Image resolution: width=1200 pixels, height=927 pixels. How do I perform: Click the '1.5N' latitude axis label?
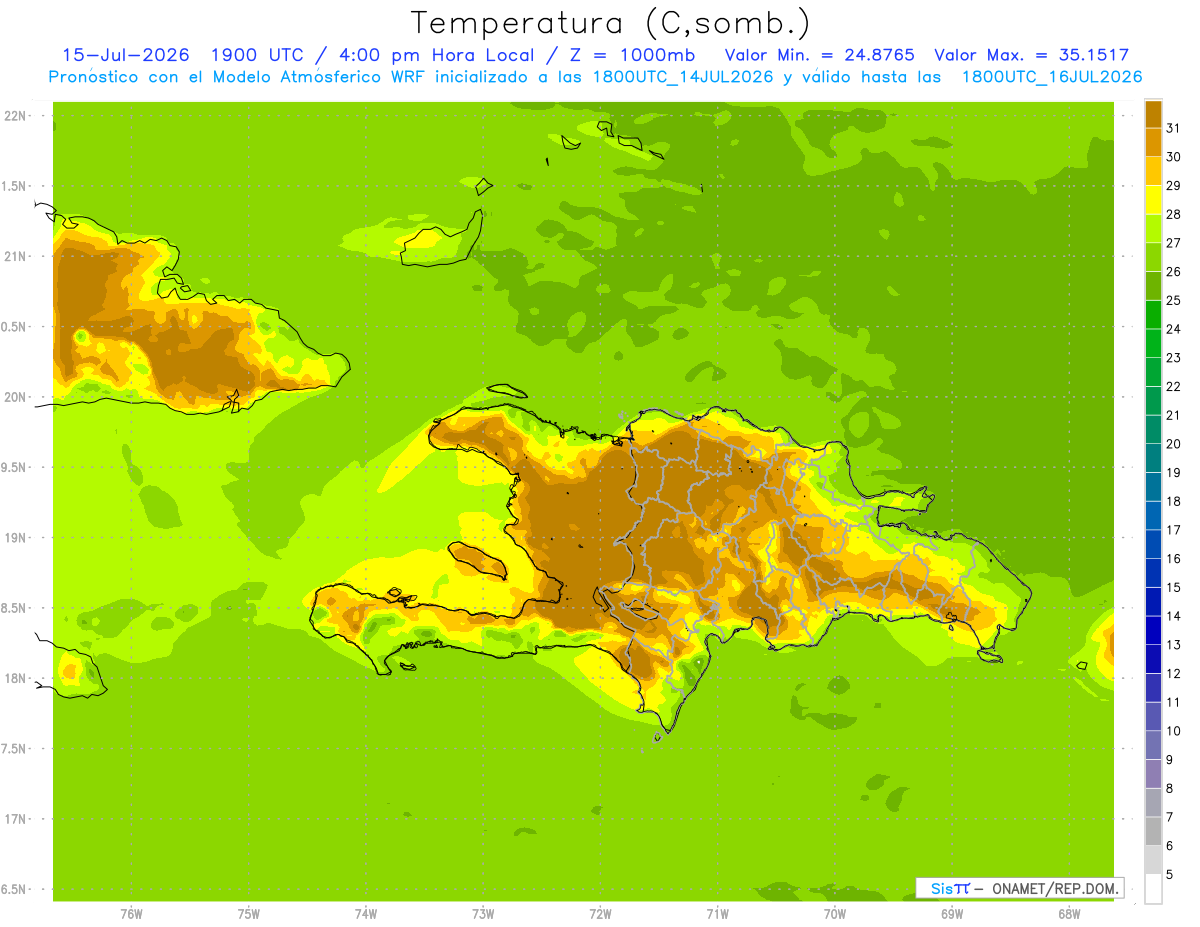(x=15, y=186)
